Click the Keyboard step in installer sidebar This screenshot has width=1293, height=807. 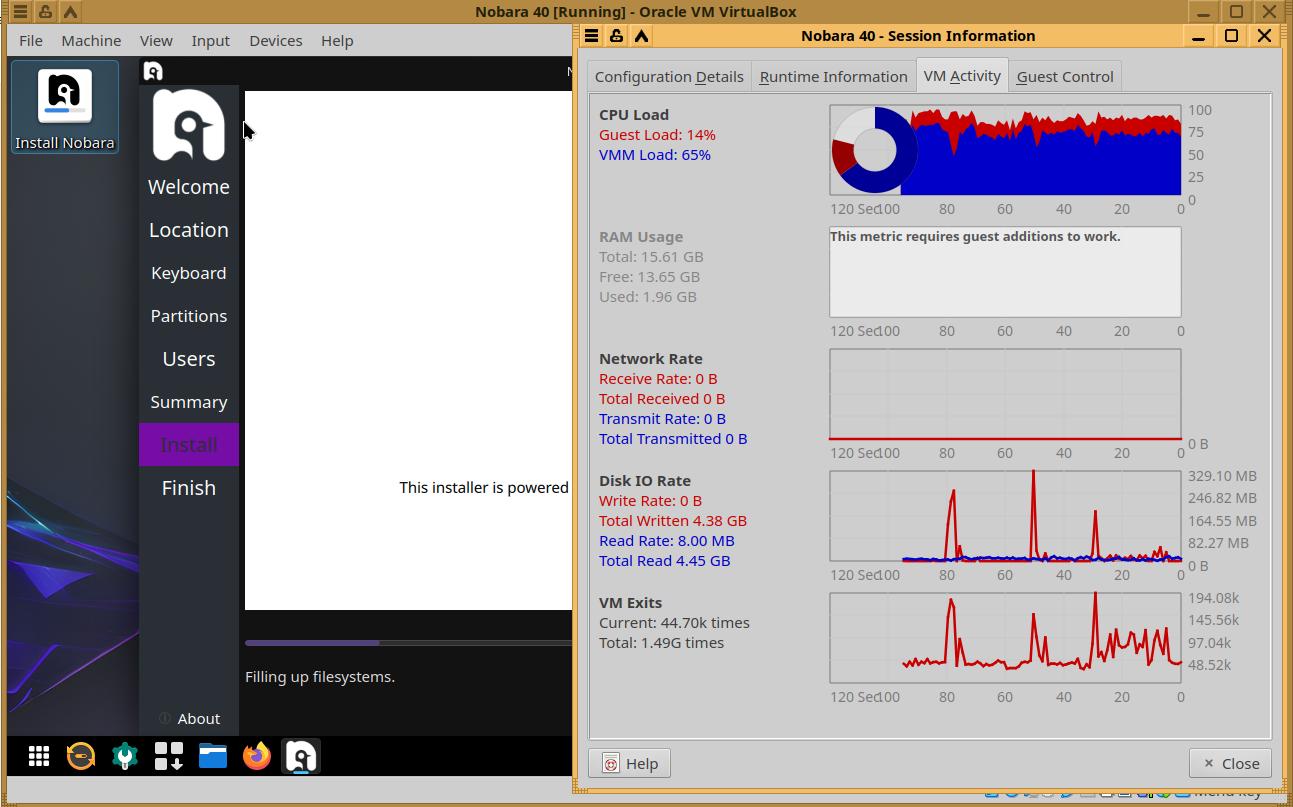[189, 273]
